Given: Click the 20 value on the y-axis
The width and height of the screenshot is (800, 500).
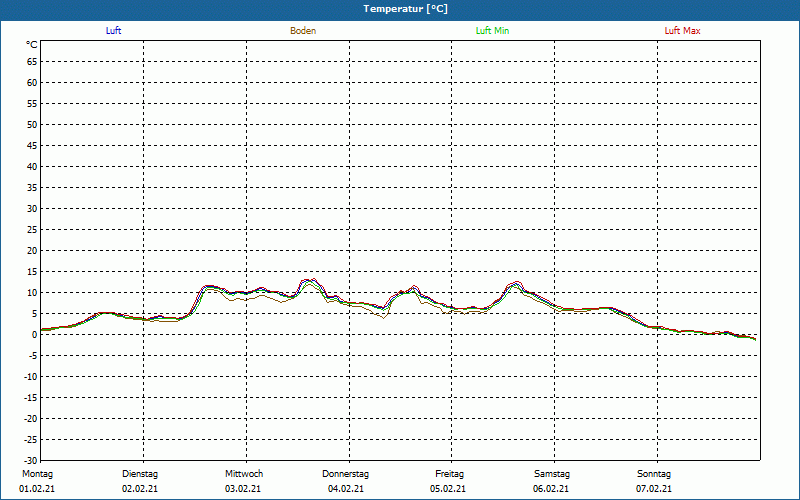Looking at the screenshot, I should coord(32,251).
